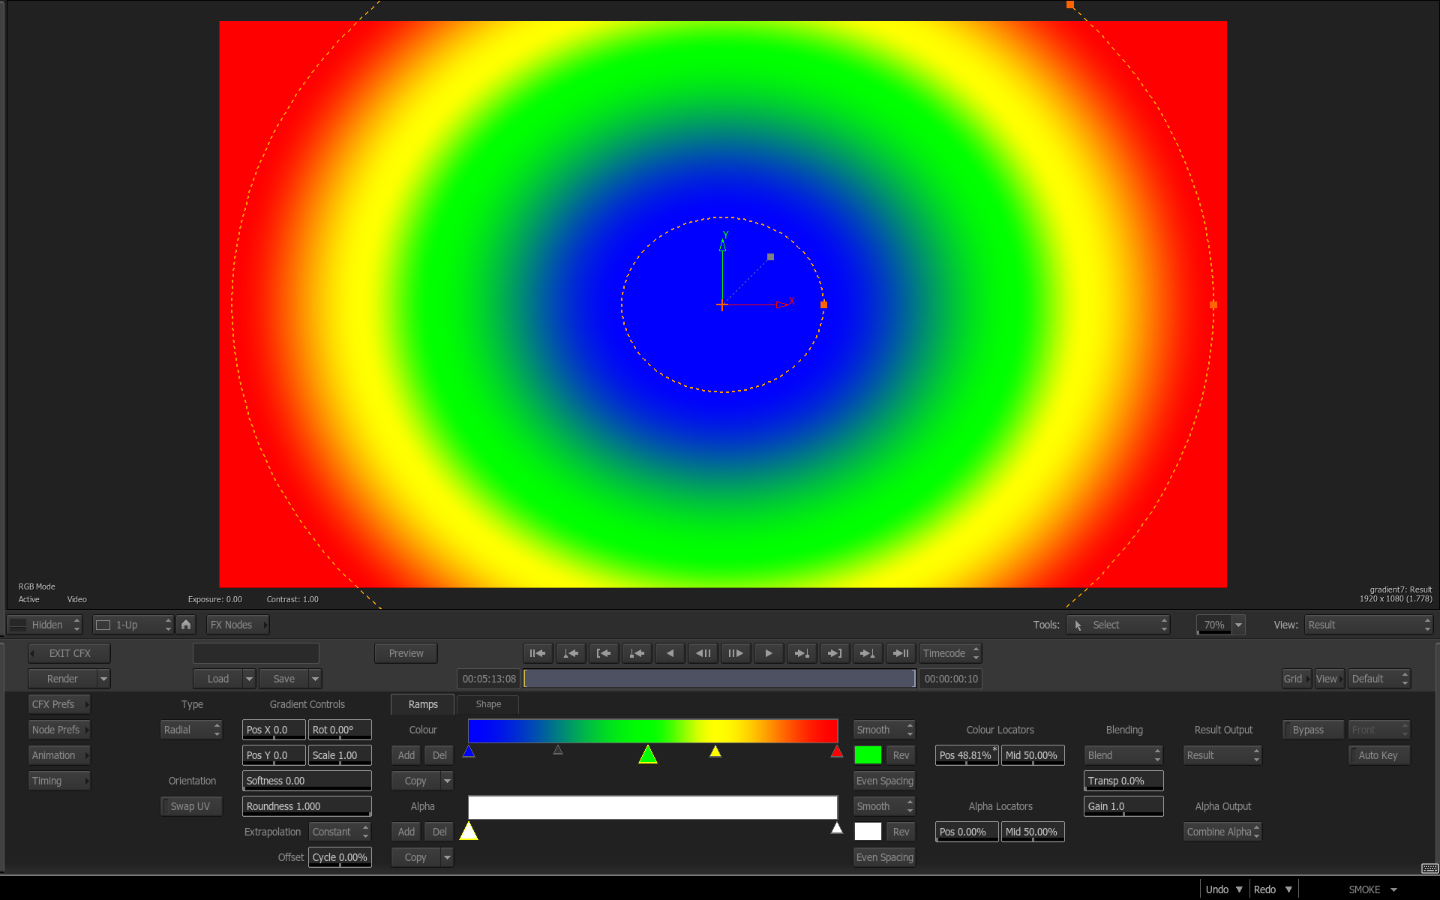Click the green colour swatch
Image resolution: width=1440 pixels, height=900 pixels.
click(868, 755)
